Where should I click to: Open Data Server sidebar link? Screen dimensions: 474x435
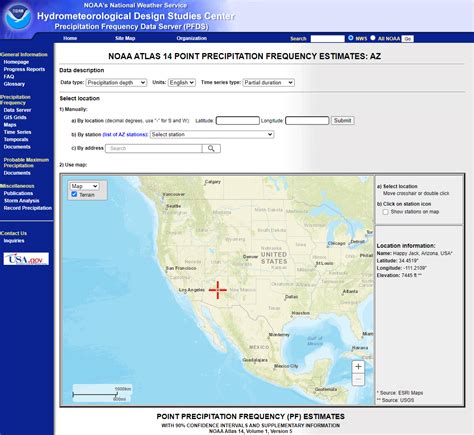[17, 110]
